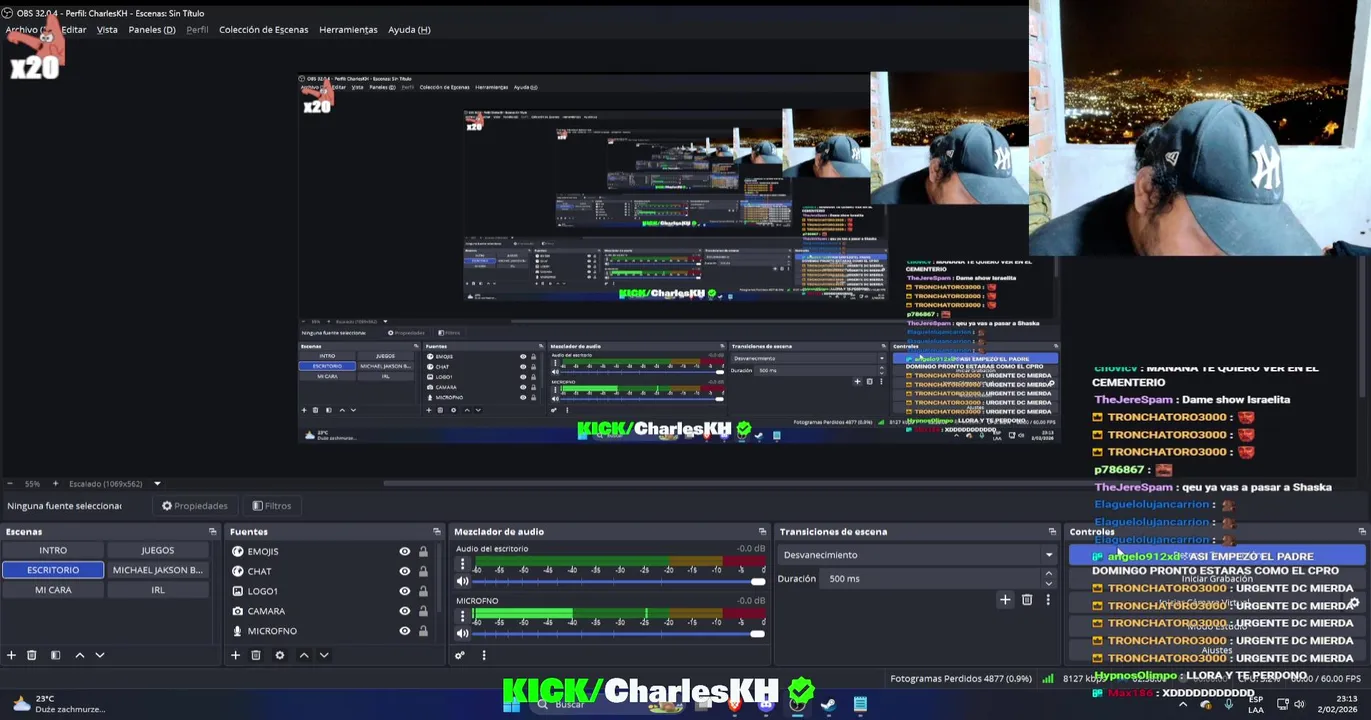Screen dimensions: 1371x720
Task: Mute the MICROFNO speaker icon
Action: (x=462, y=633)
